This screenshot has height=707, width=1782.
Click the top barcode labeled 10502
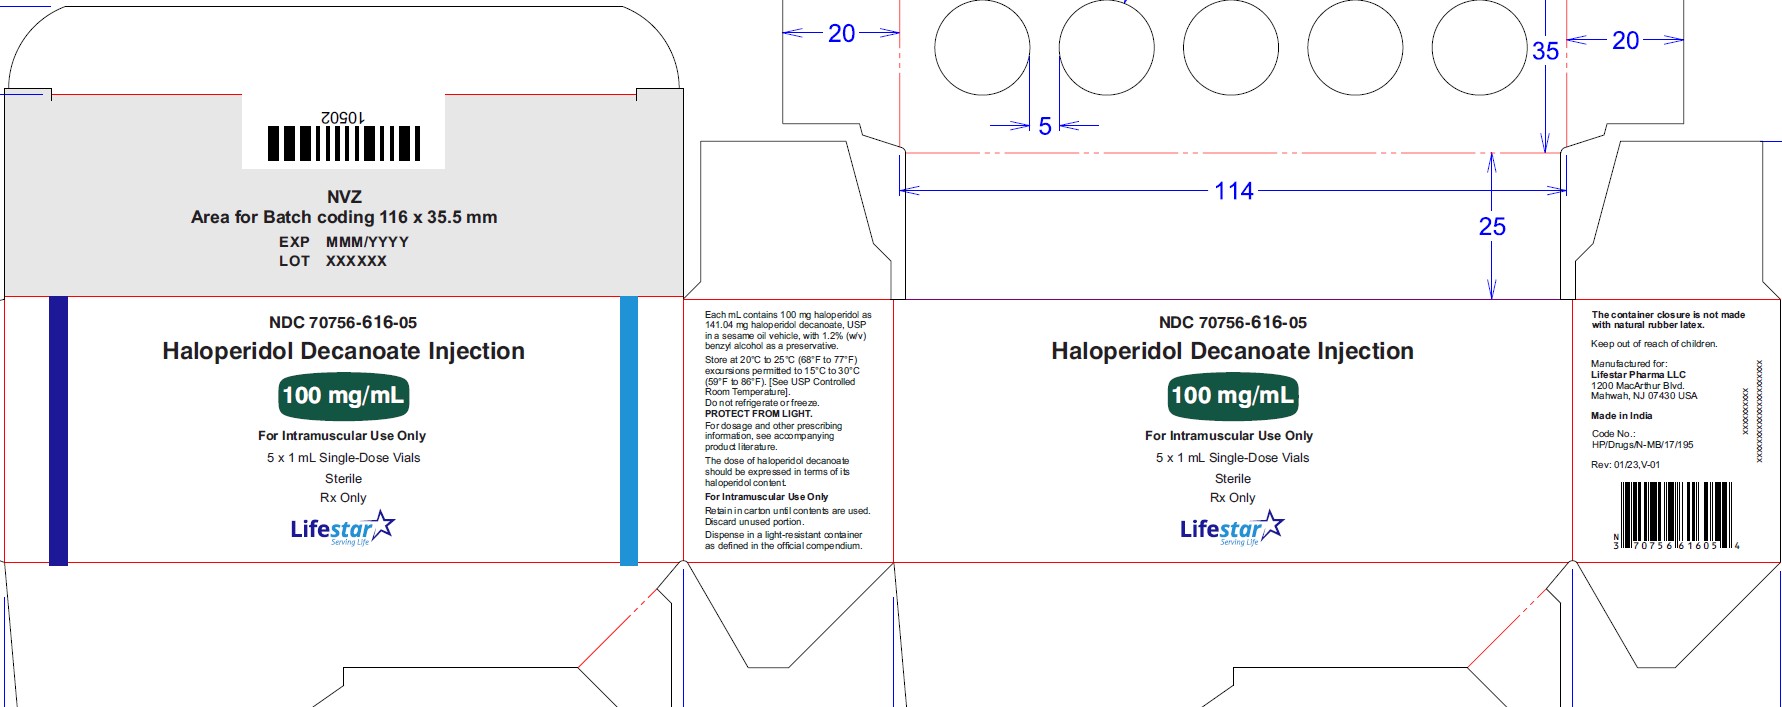(x=343, y=143)
